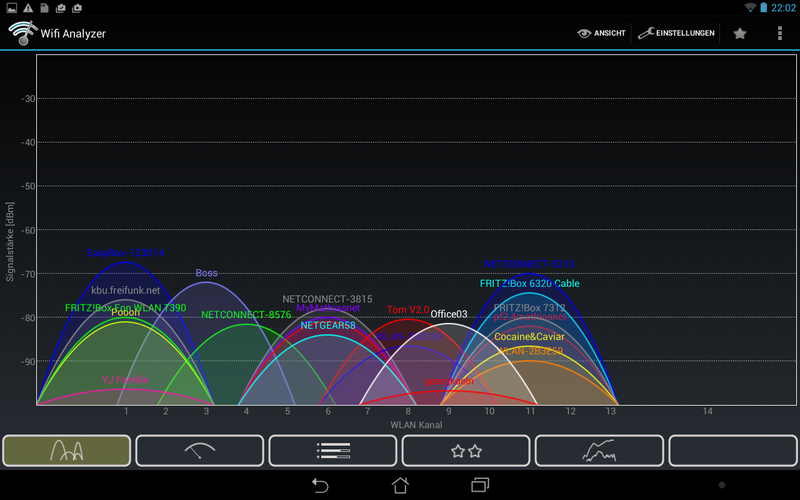Open the channel rating stars view
Image resolution: width=800 pixels, height=500 pixels.
466,451
